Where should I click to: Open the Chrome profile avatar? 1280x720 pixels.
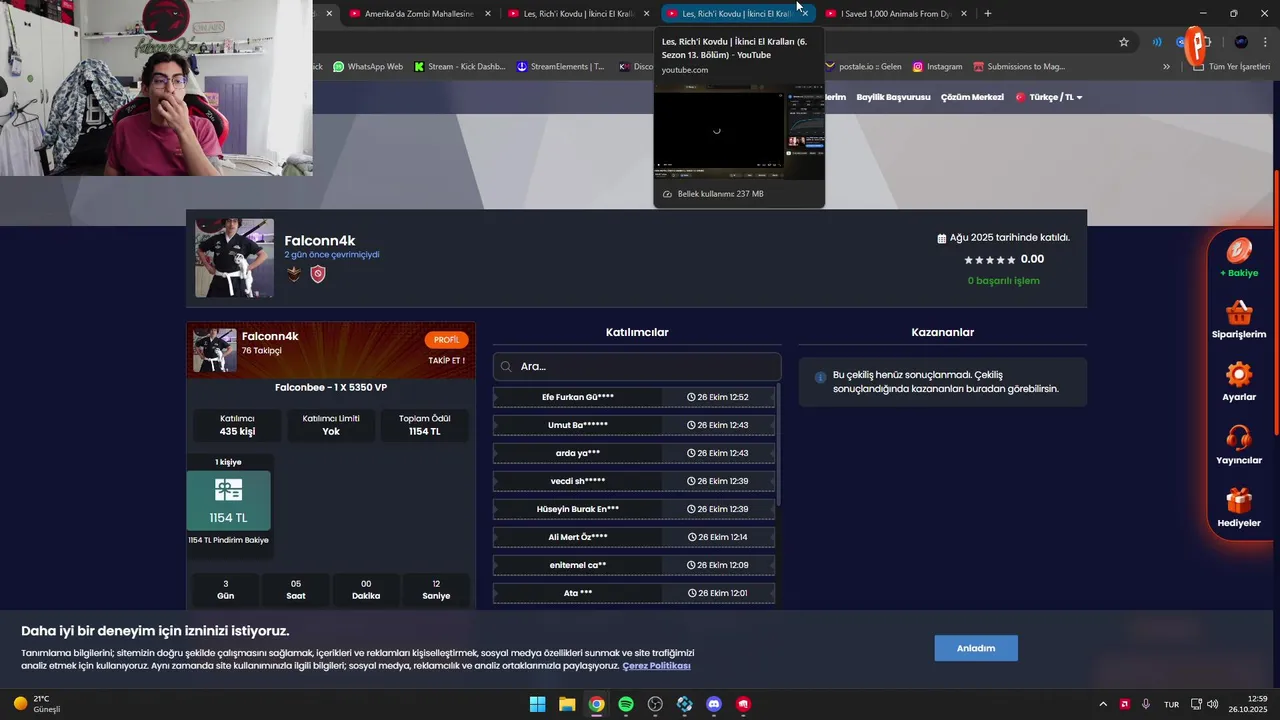(1241, 42)
